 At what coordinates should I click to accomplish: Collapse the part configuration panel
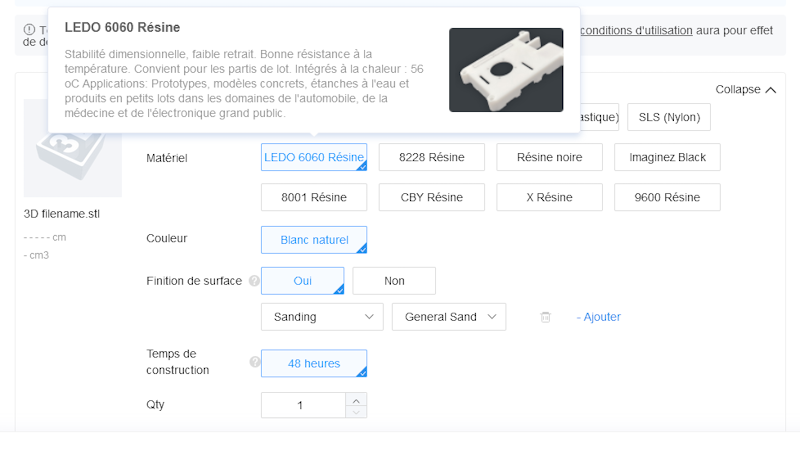746,90
